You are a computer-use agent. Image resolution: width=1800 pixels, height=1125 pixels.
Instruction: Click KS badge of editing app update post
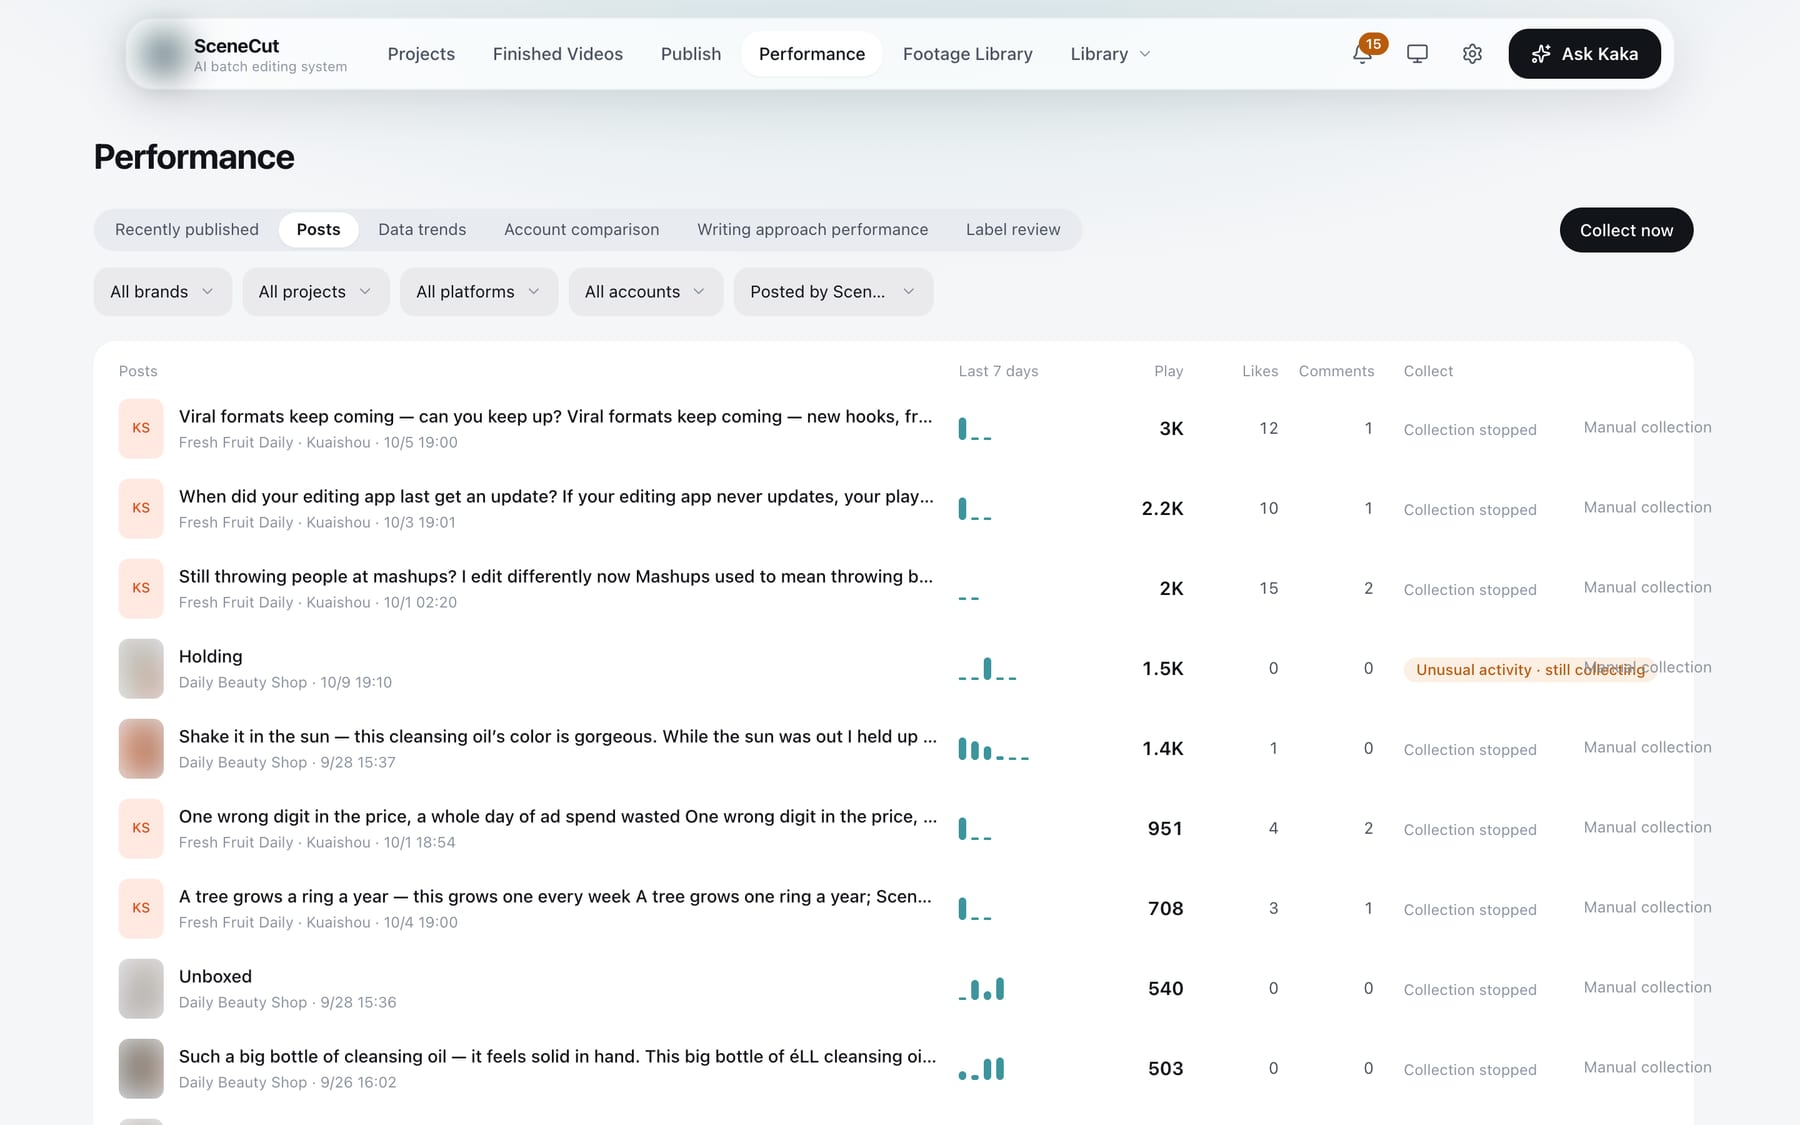point(141,508)
